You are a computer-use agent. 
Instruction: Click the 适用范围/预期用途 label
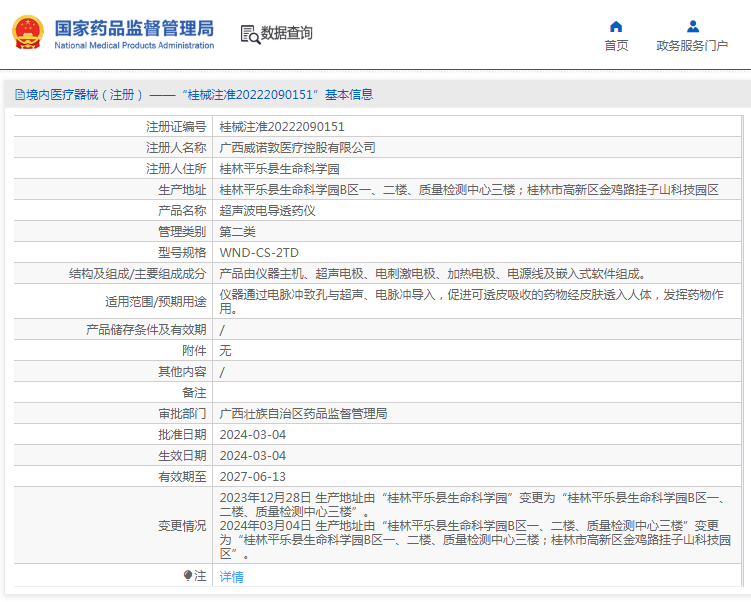tap(156, 302)
